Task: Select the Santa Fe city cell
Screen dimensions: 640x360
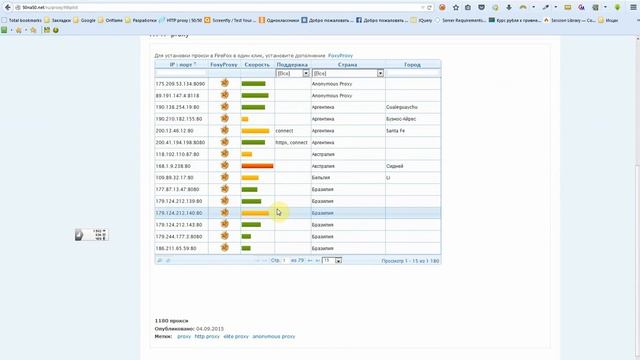Action: tap(413, 131)
